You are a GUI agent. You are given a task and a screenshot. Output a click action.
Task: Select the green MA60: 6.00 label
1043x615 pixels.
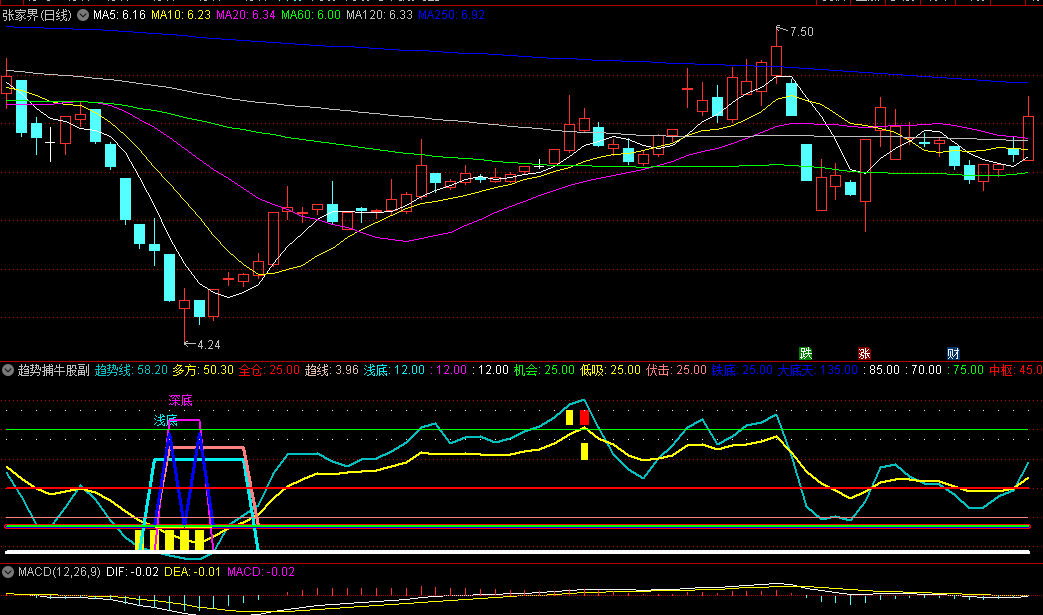tap(311, 15)
